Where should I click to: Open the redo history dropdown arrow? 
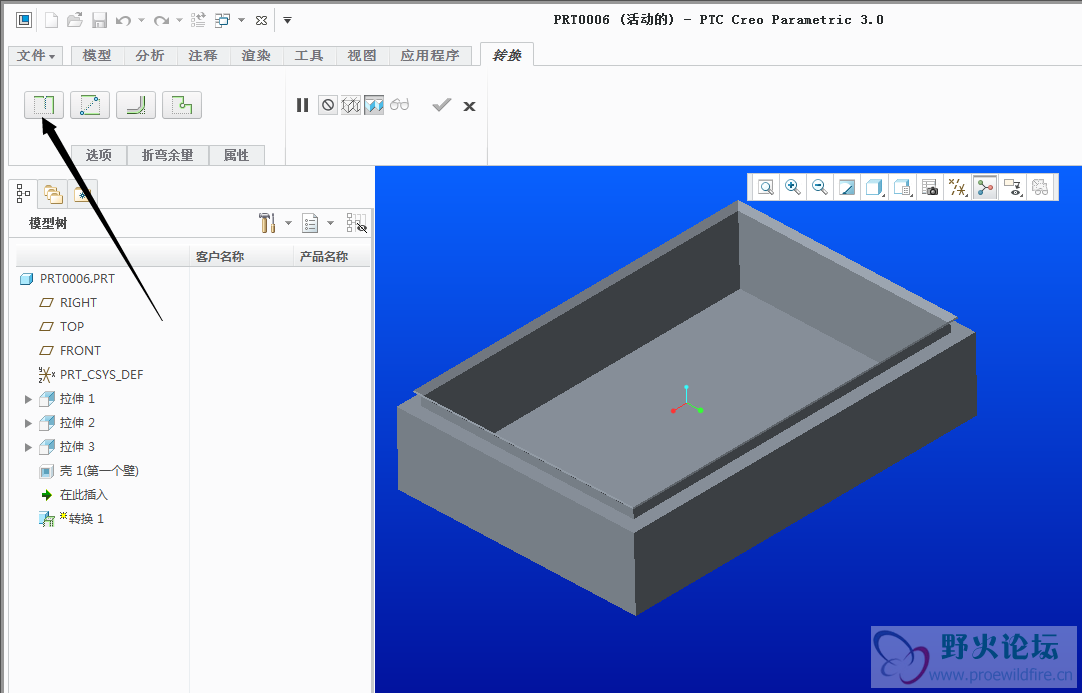179,21
